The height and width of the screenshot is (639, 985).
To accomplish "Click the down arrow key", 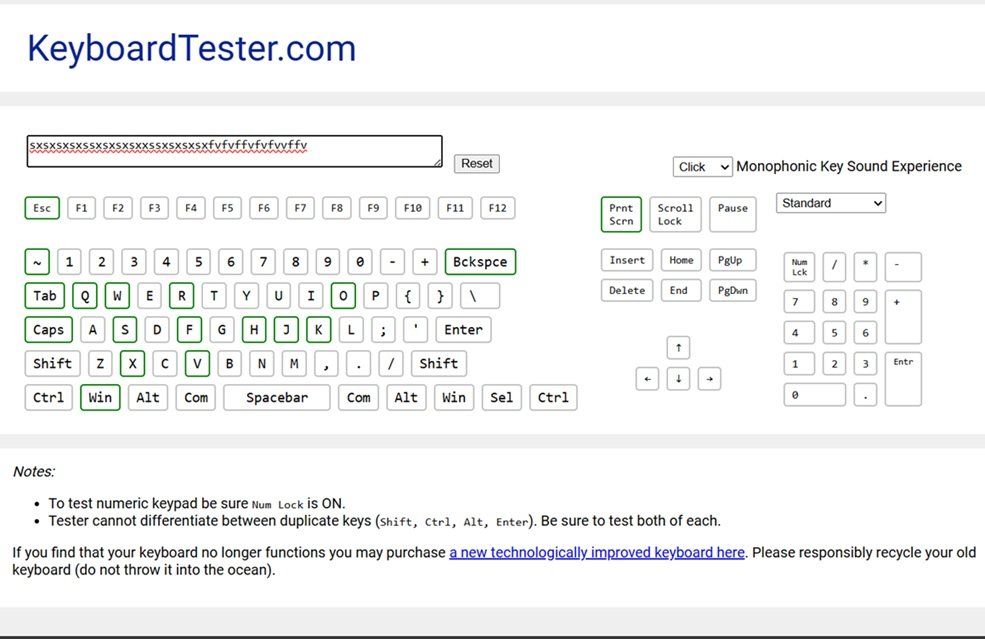I will point(678,379).
